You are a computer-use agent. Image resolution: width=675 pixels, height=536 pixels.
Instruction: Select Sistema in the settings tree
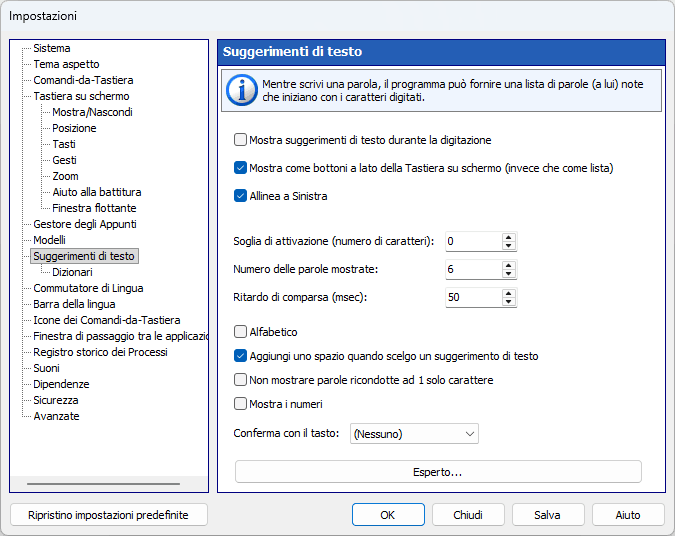[x=52, y=48]
